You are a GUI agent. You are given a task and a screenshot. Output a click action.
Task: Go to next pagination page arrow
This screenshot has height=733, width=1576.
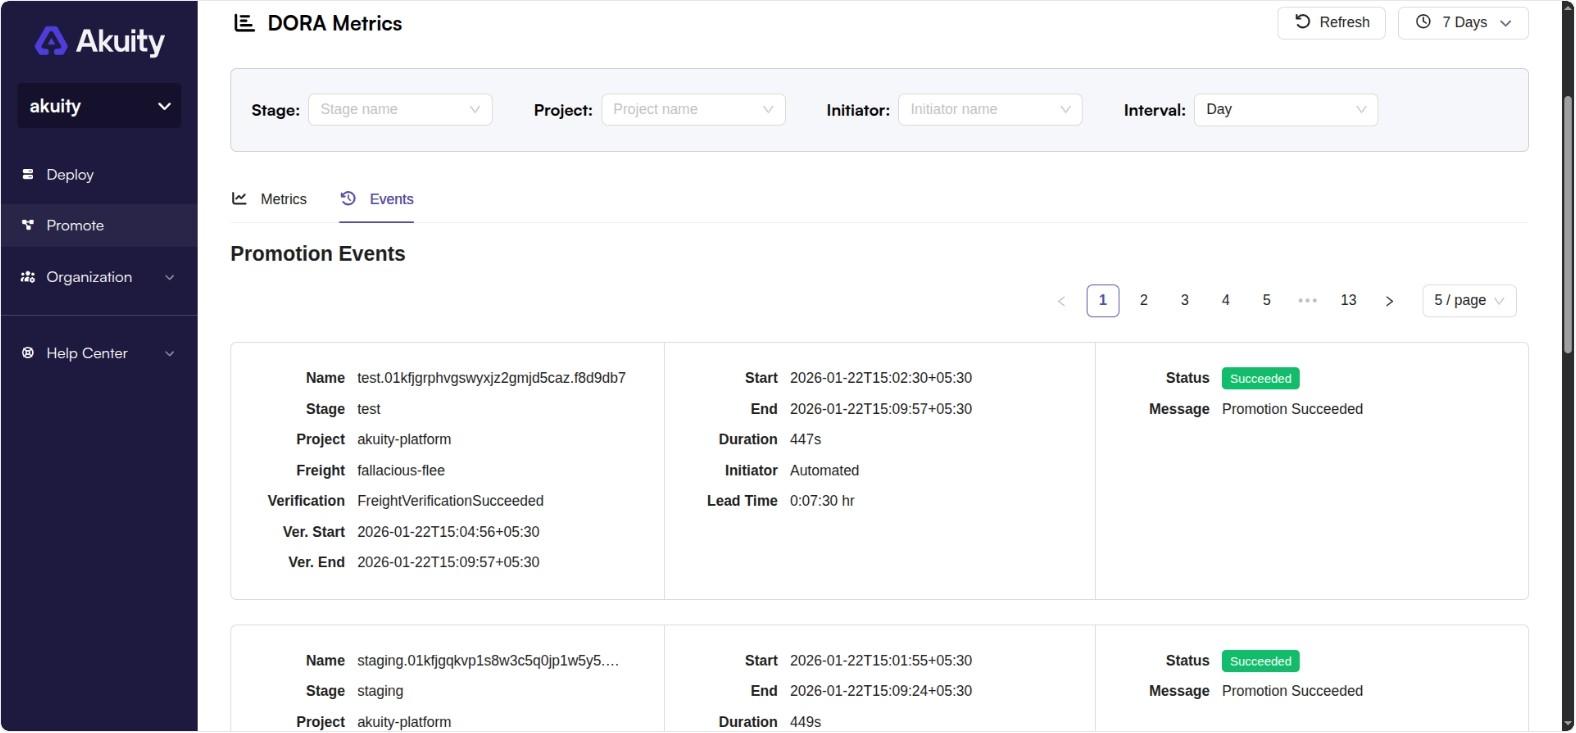coord(1389,301)
